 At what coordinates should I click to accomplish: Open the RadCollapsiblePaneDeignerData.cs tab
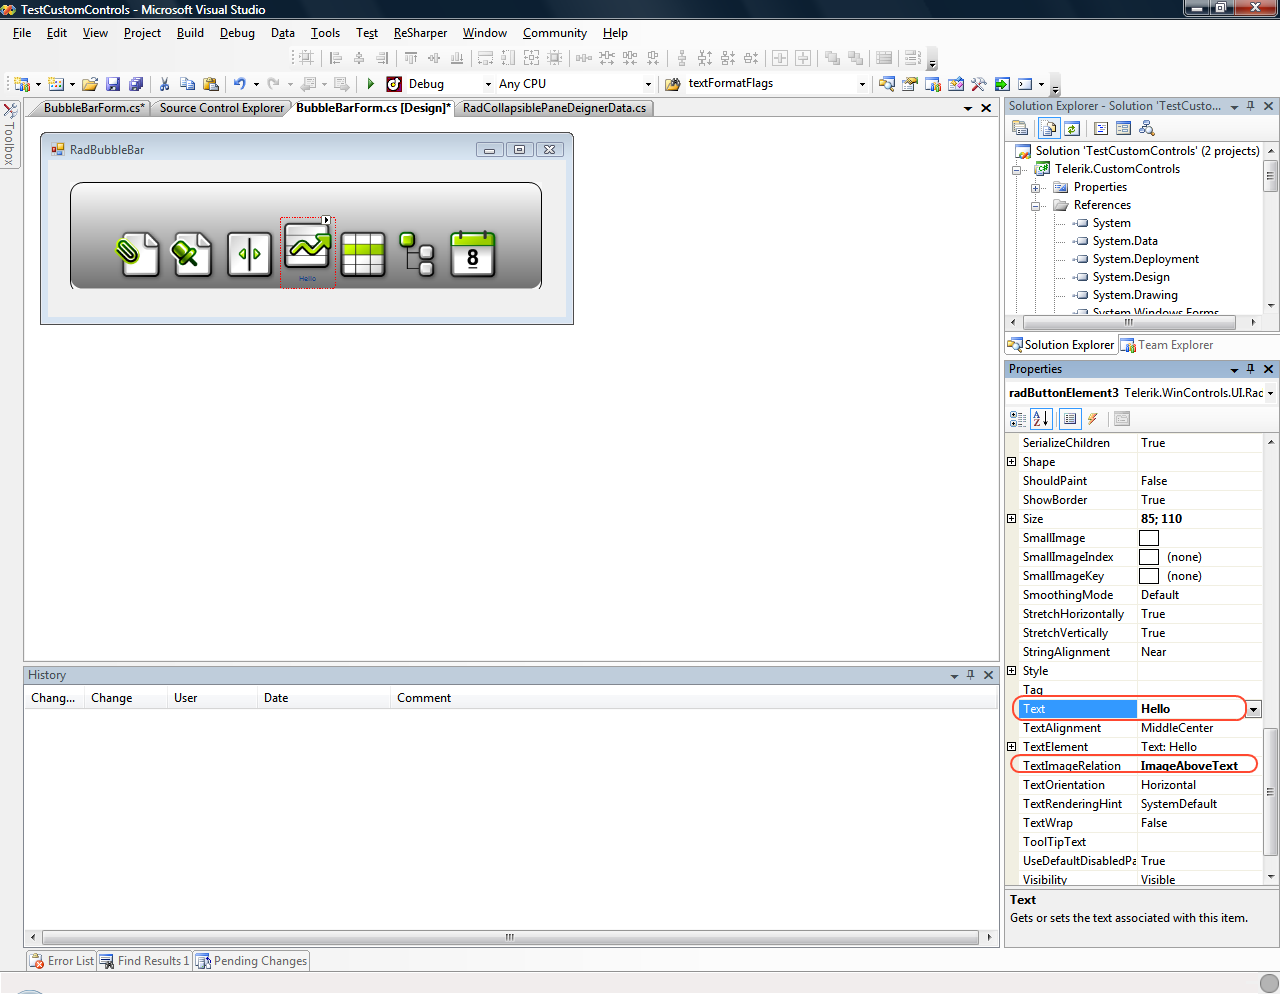click(x=554, y=108)
